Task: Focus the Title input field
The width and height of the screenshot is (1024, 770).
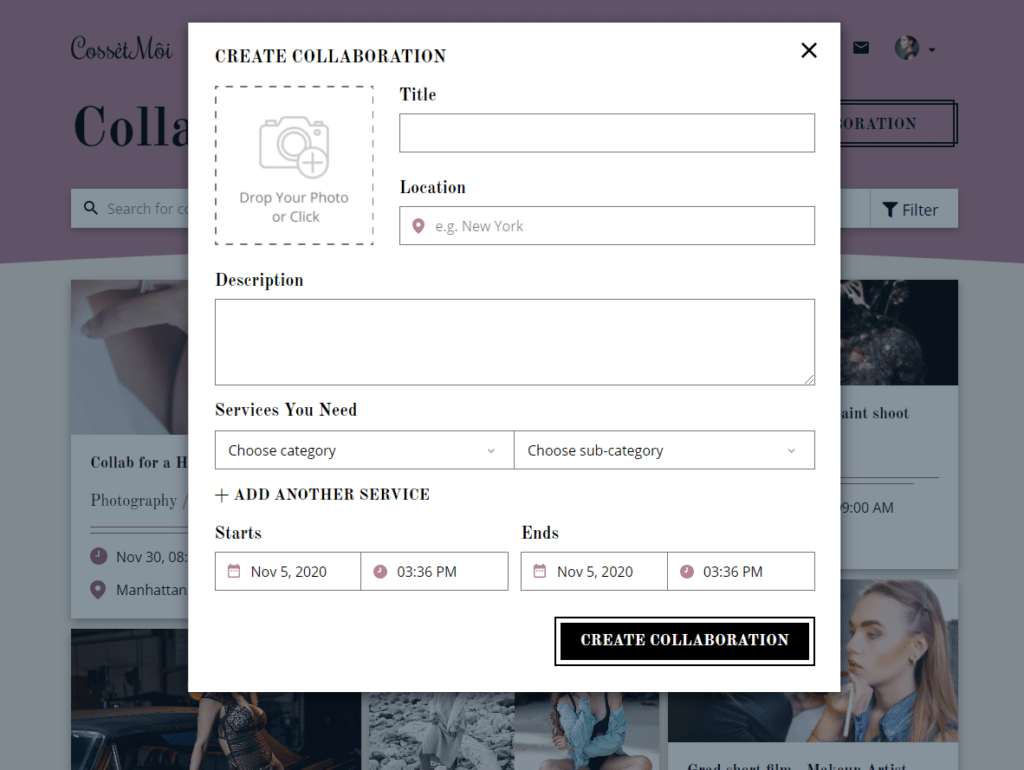Action: click(x=607, y=133)
